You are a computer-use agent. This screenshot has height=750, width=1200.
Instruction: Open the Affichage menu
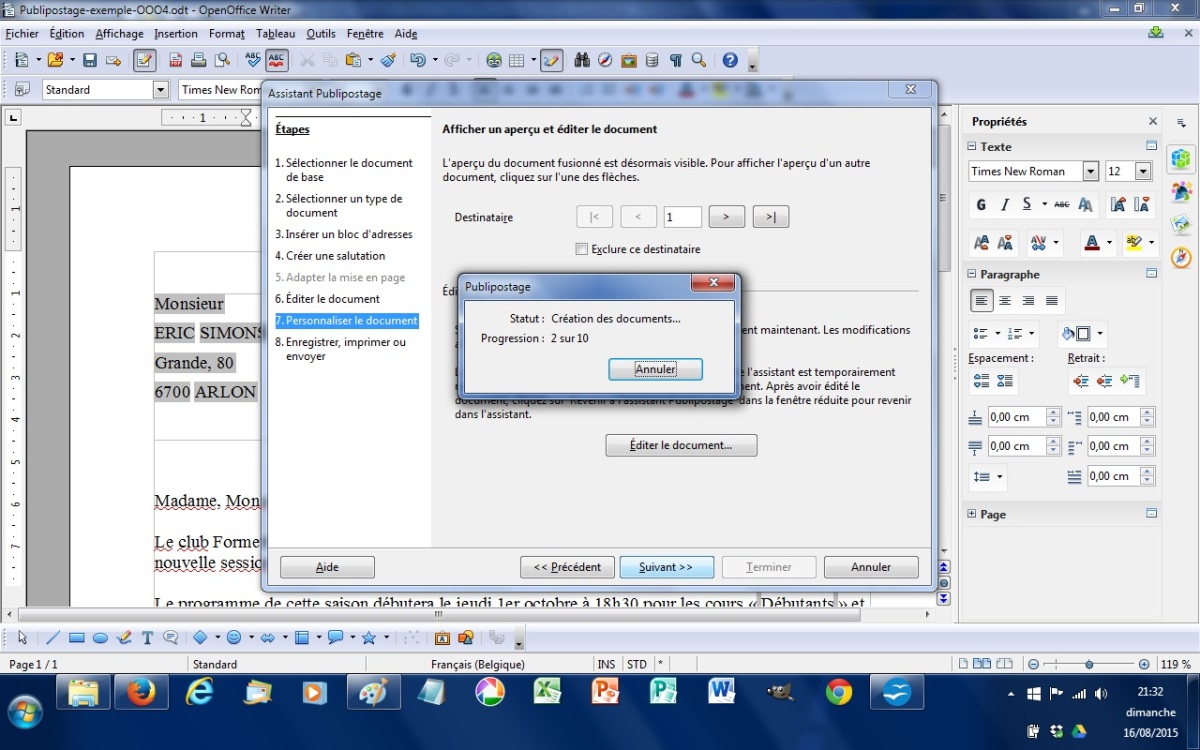119,34
